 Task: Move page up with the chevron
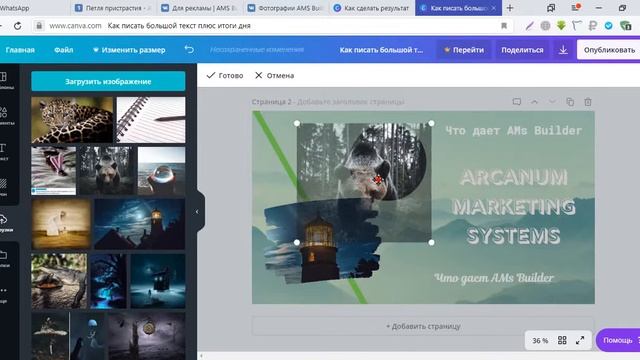pyautogui.click(x=534, y=102)
